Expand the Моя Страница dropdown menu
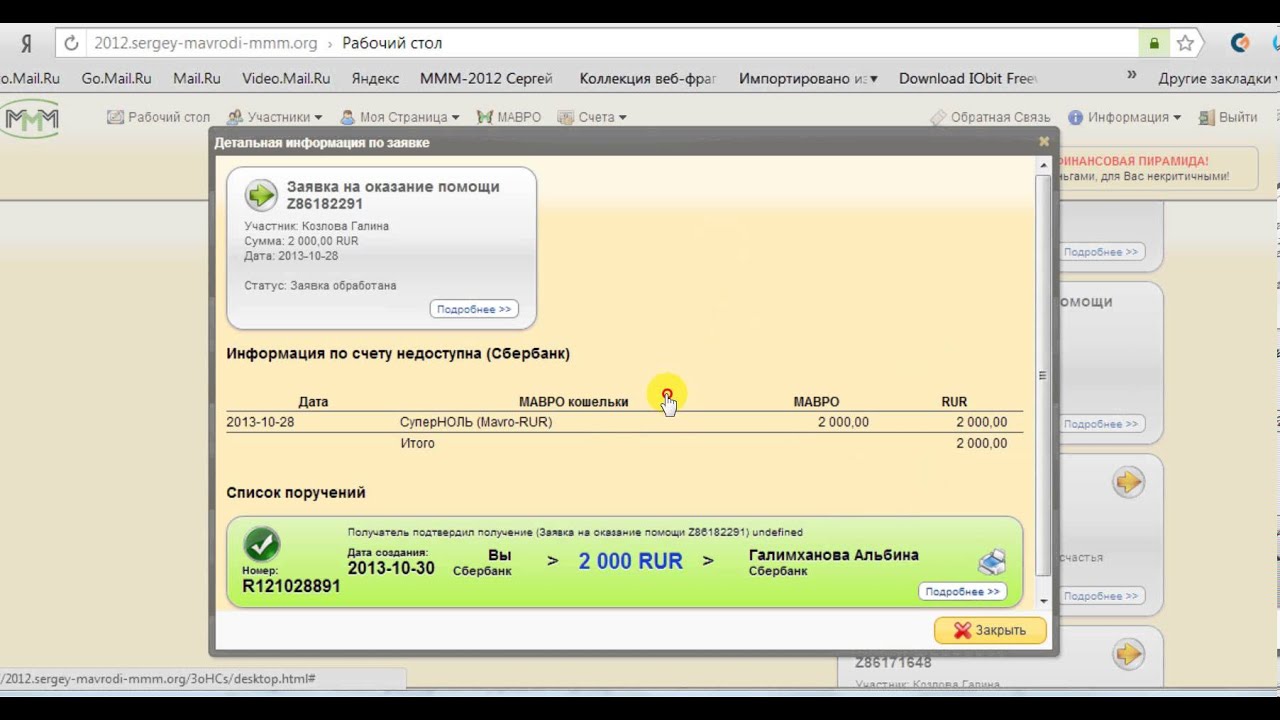This screenshot has height=720, width=1280. 400,117
